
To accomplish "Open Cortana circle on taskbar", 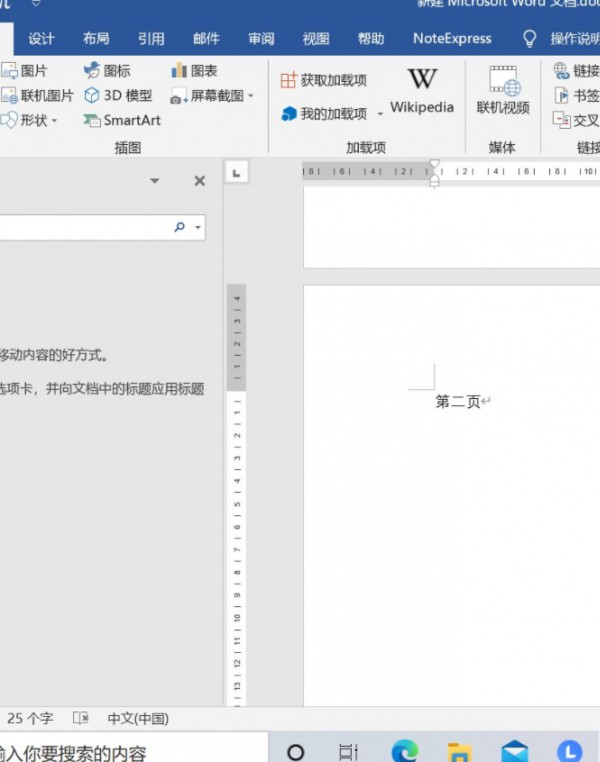I will [x=295, y=752].
